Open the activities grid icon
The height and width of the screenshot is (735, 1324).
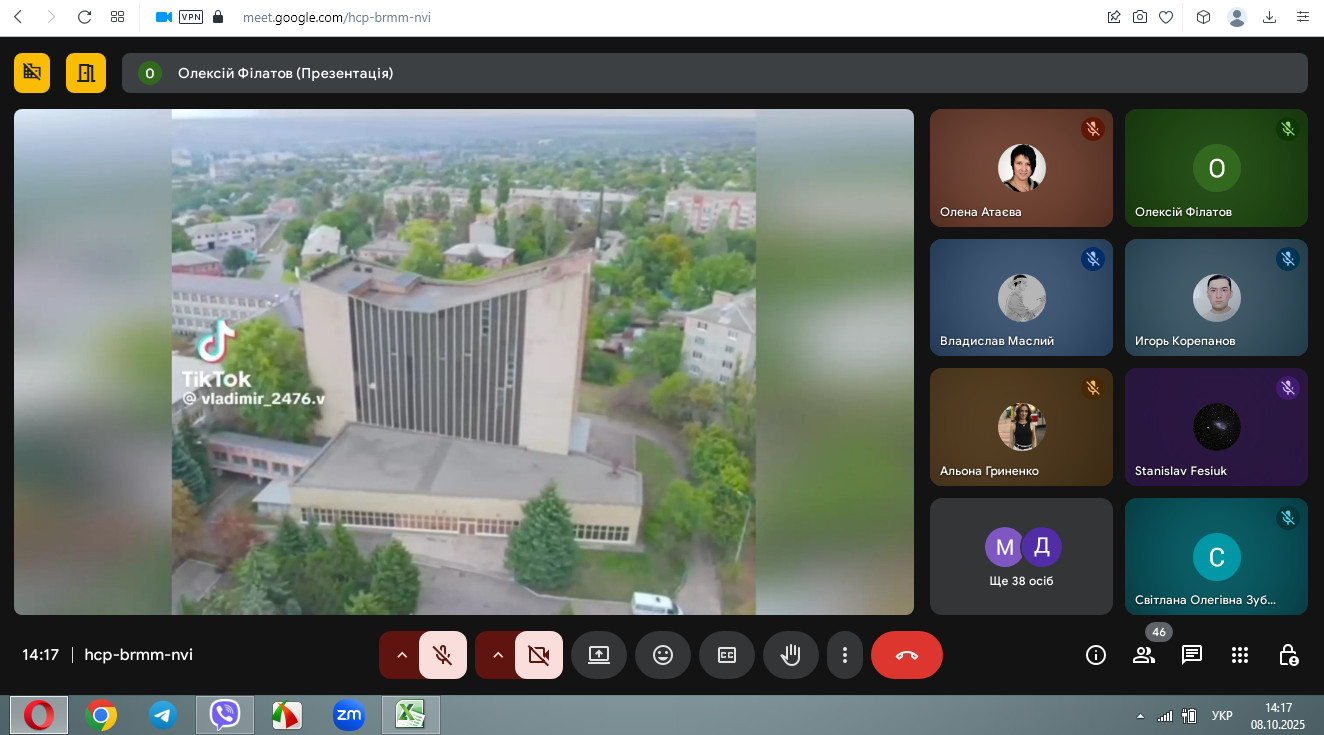(x=1240, y=655)
